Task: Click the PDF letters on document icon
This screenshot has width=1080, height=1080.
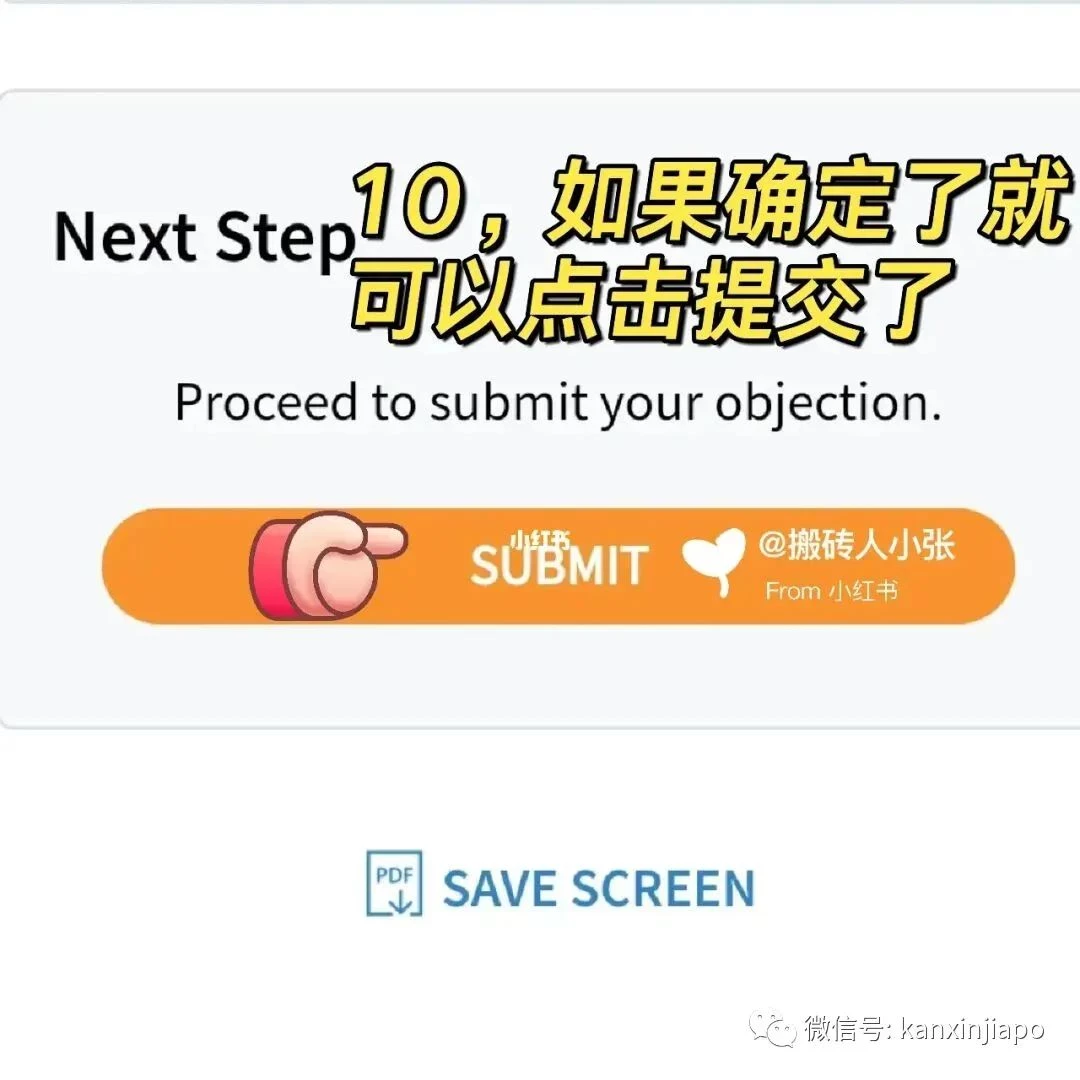Action: (x=394, y=875)
